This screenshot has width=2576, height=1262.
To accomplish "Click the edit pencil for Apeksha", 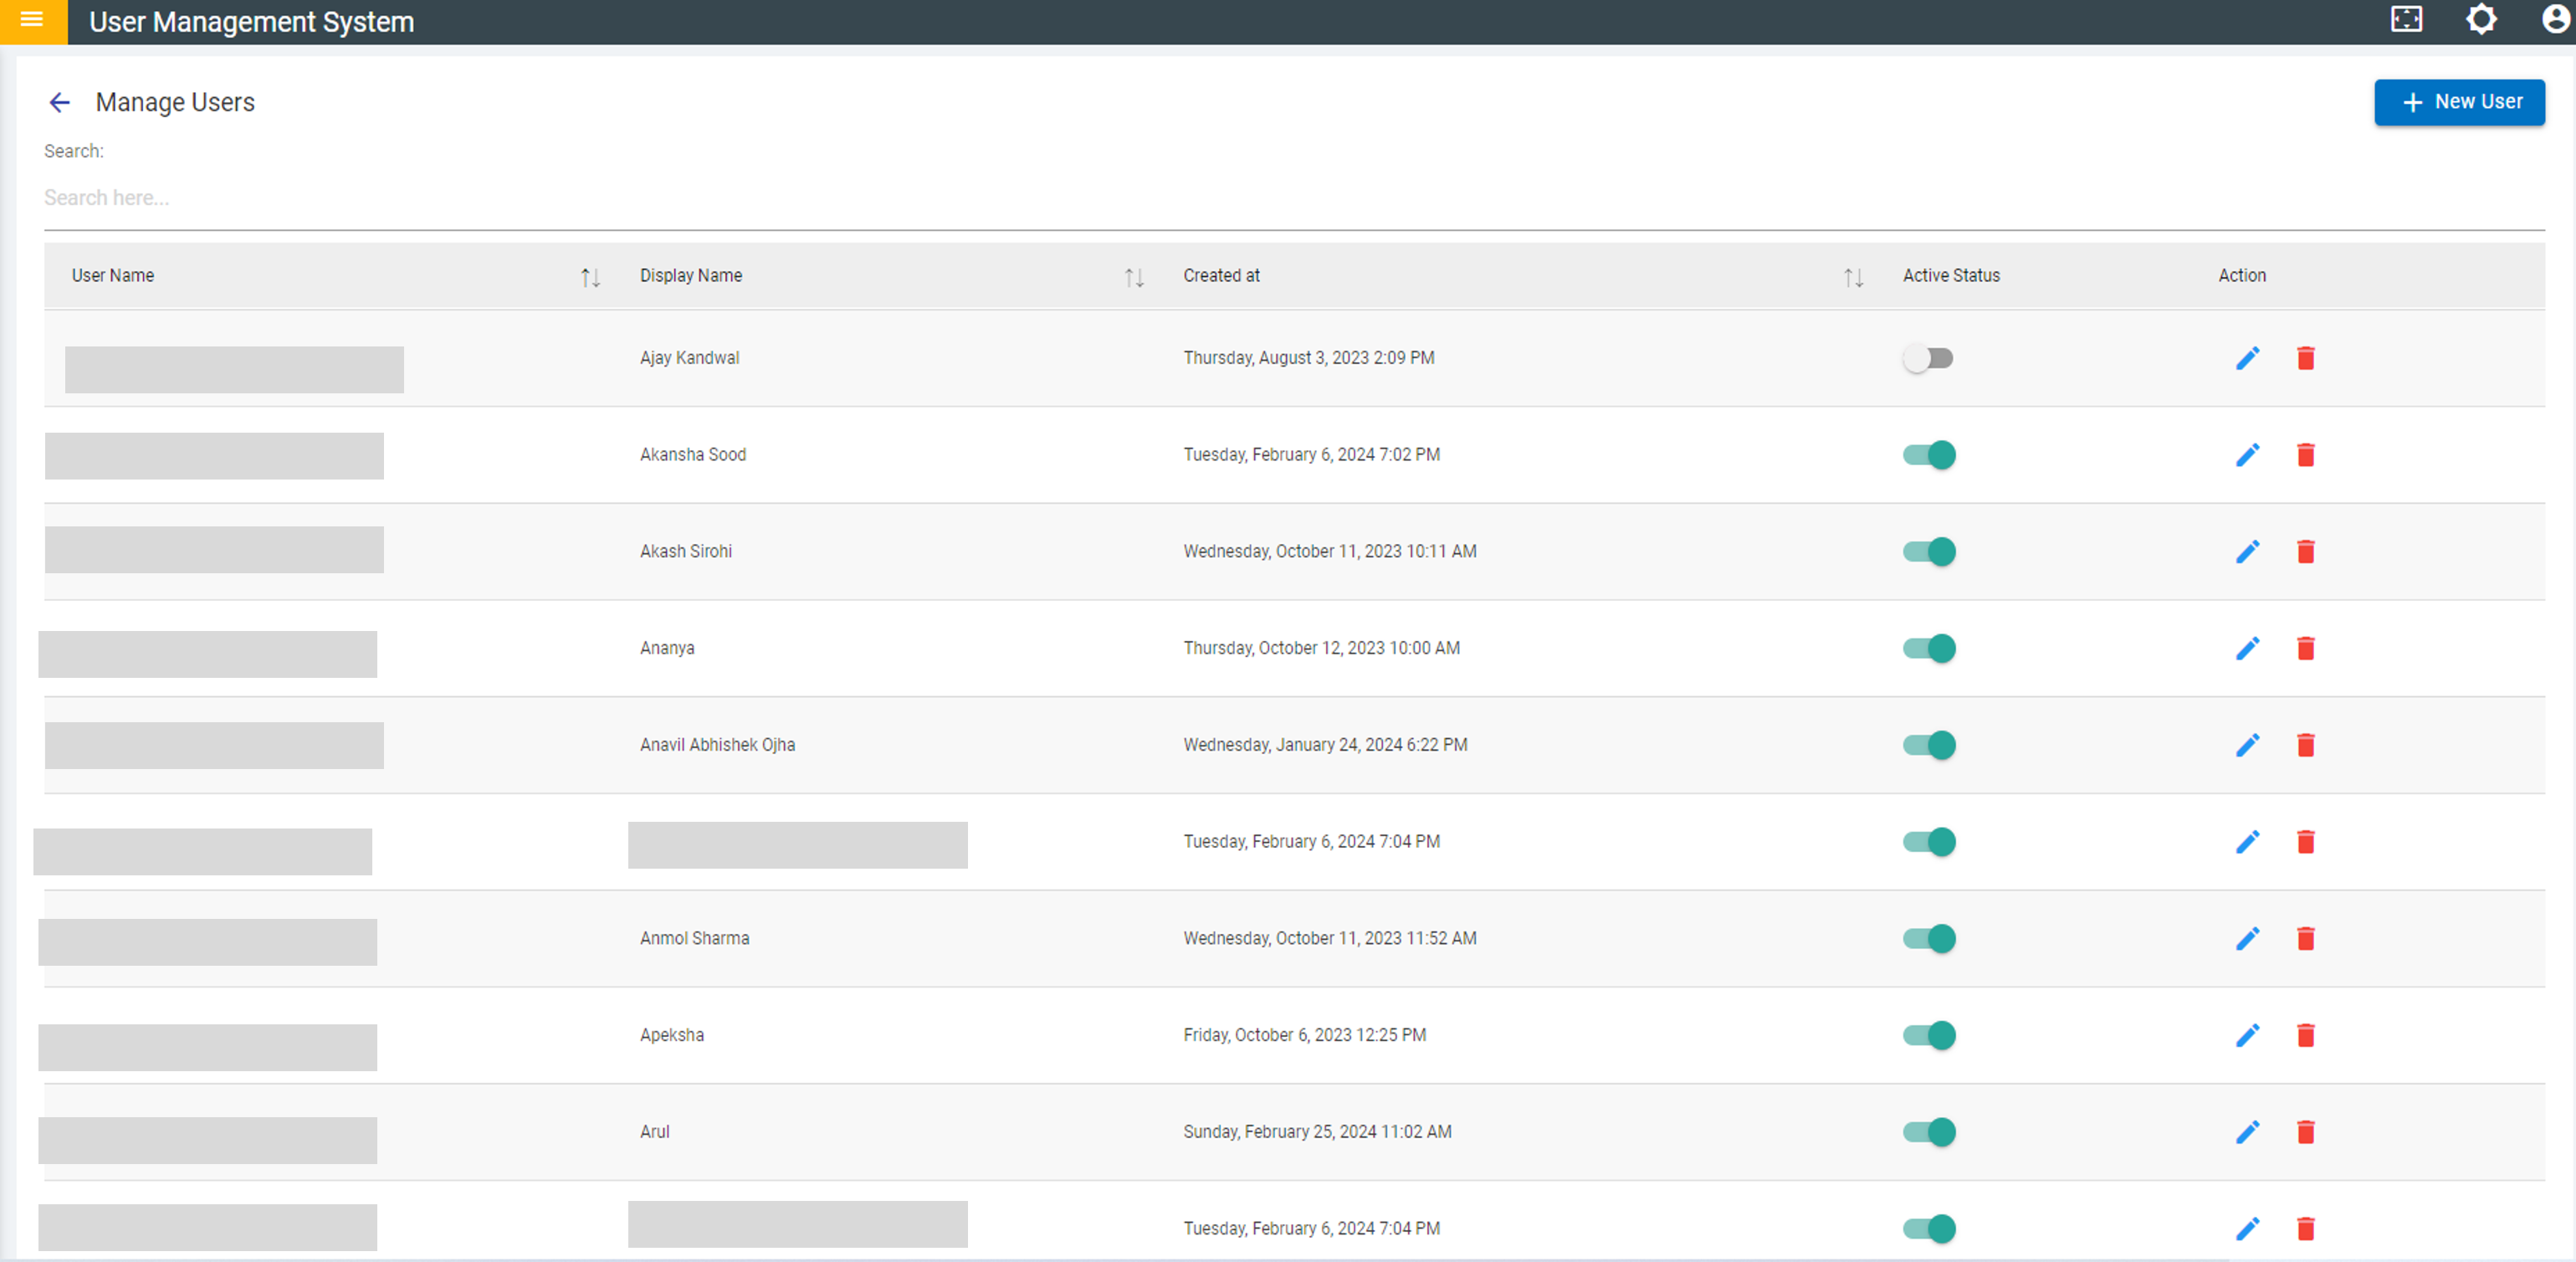I will [x=2247, y=1035].
